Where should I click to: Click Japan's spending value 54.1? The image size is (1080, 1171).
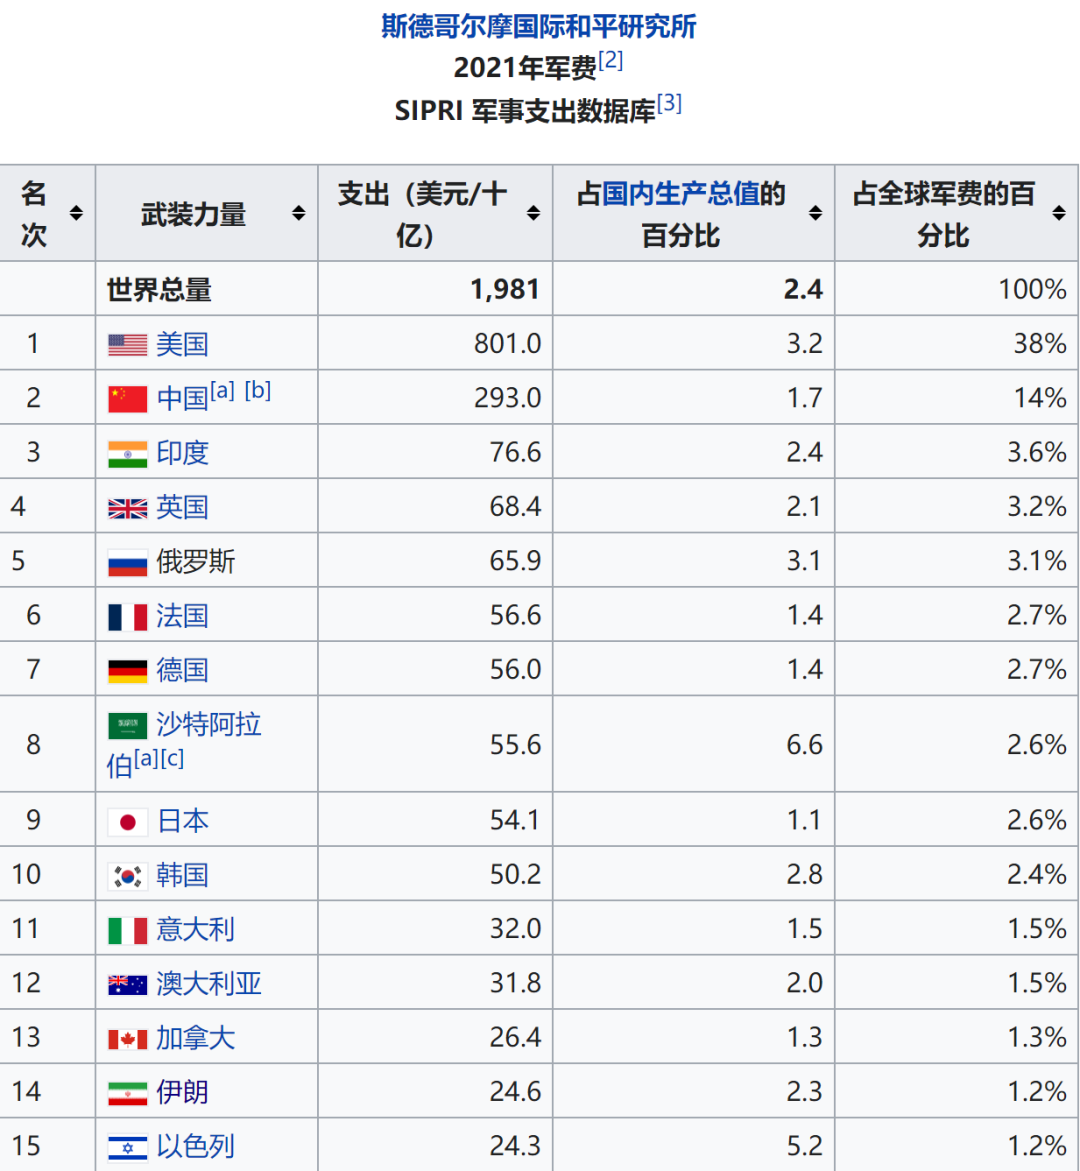click(515, 821)
